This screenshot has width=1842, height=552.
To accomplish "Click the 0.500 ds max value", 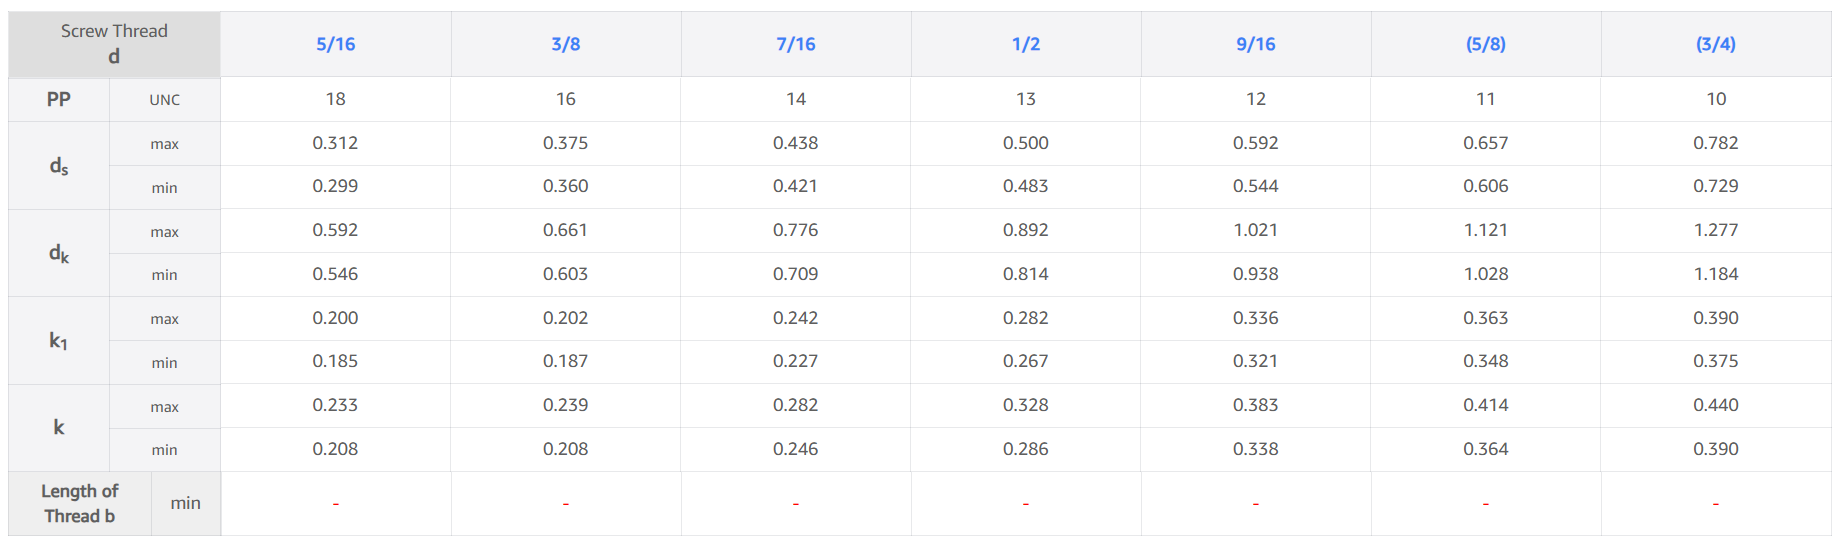I will [x=1026, y=143].
